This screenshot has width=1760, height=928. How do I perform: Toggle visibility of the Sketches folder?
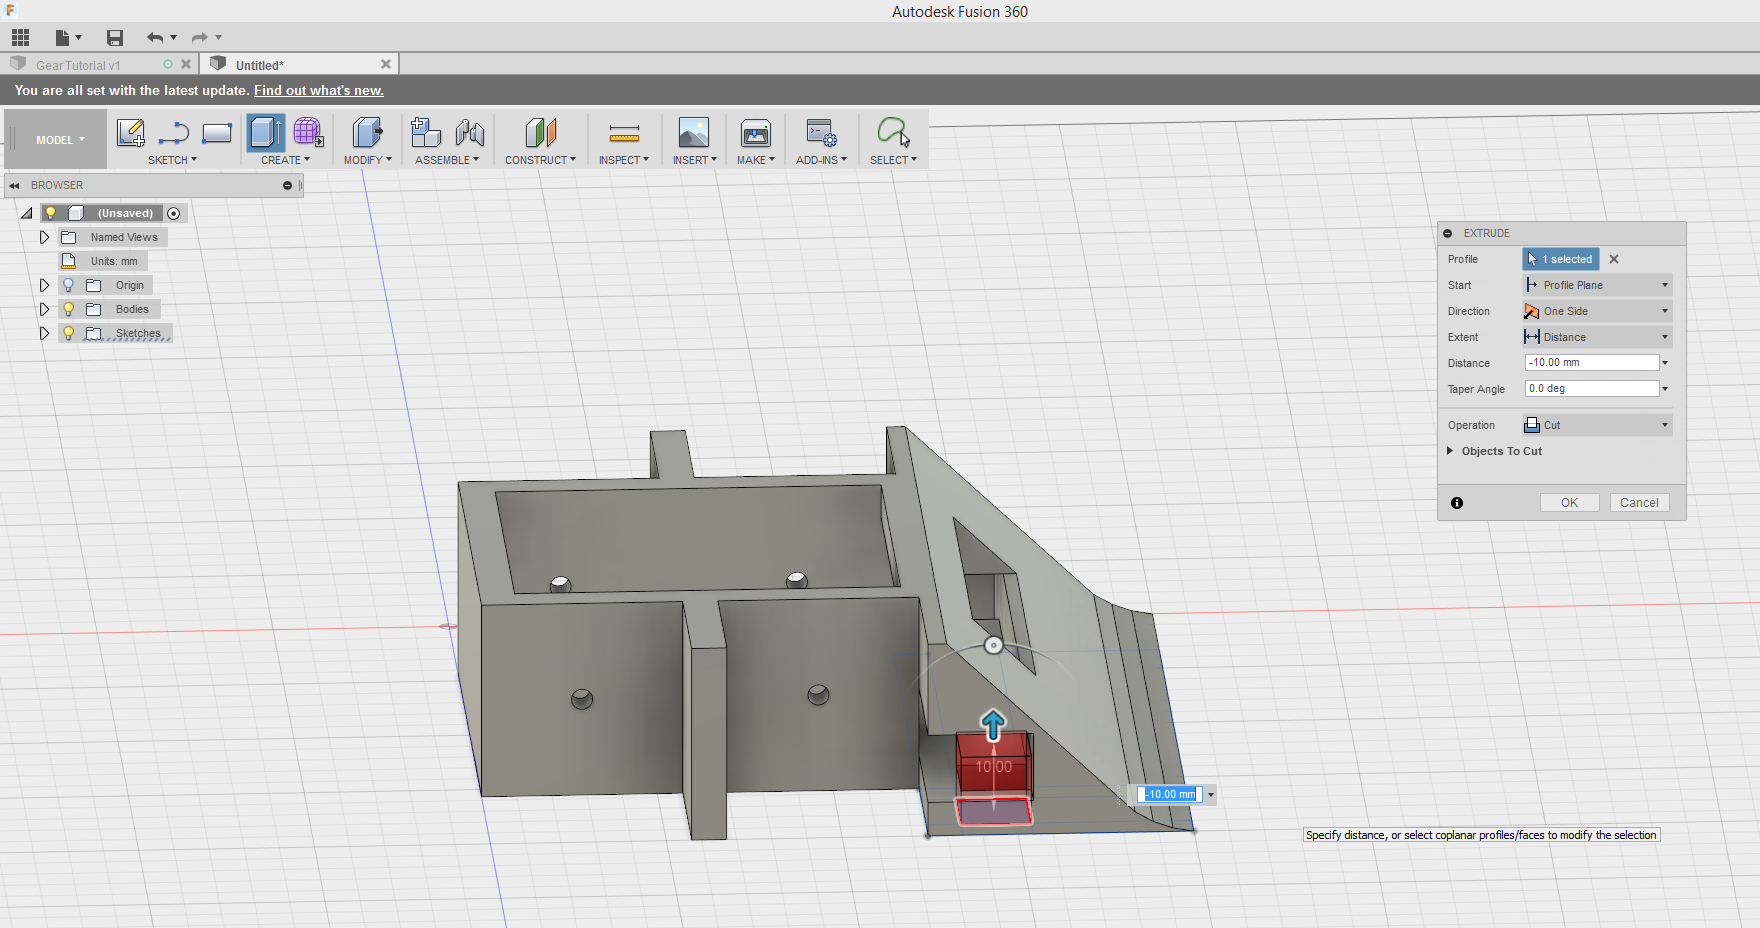click(67, 333)
